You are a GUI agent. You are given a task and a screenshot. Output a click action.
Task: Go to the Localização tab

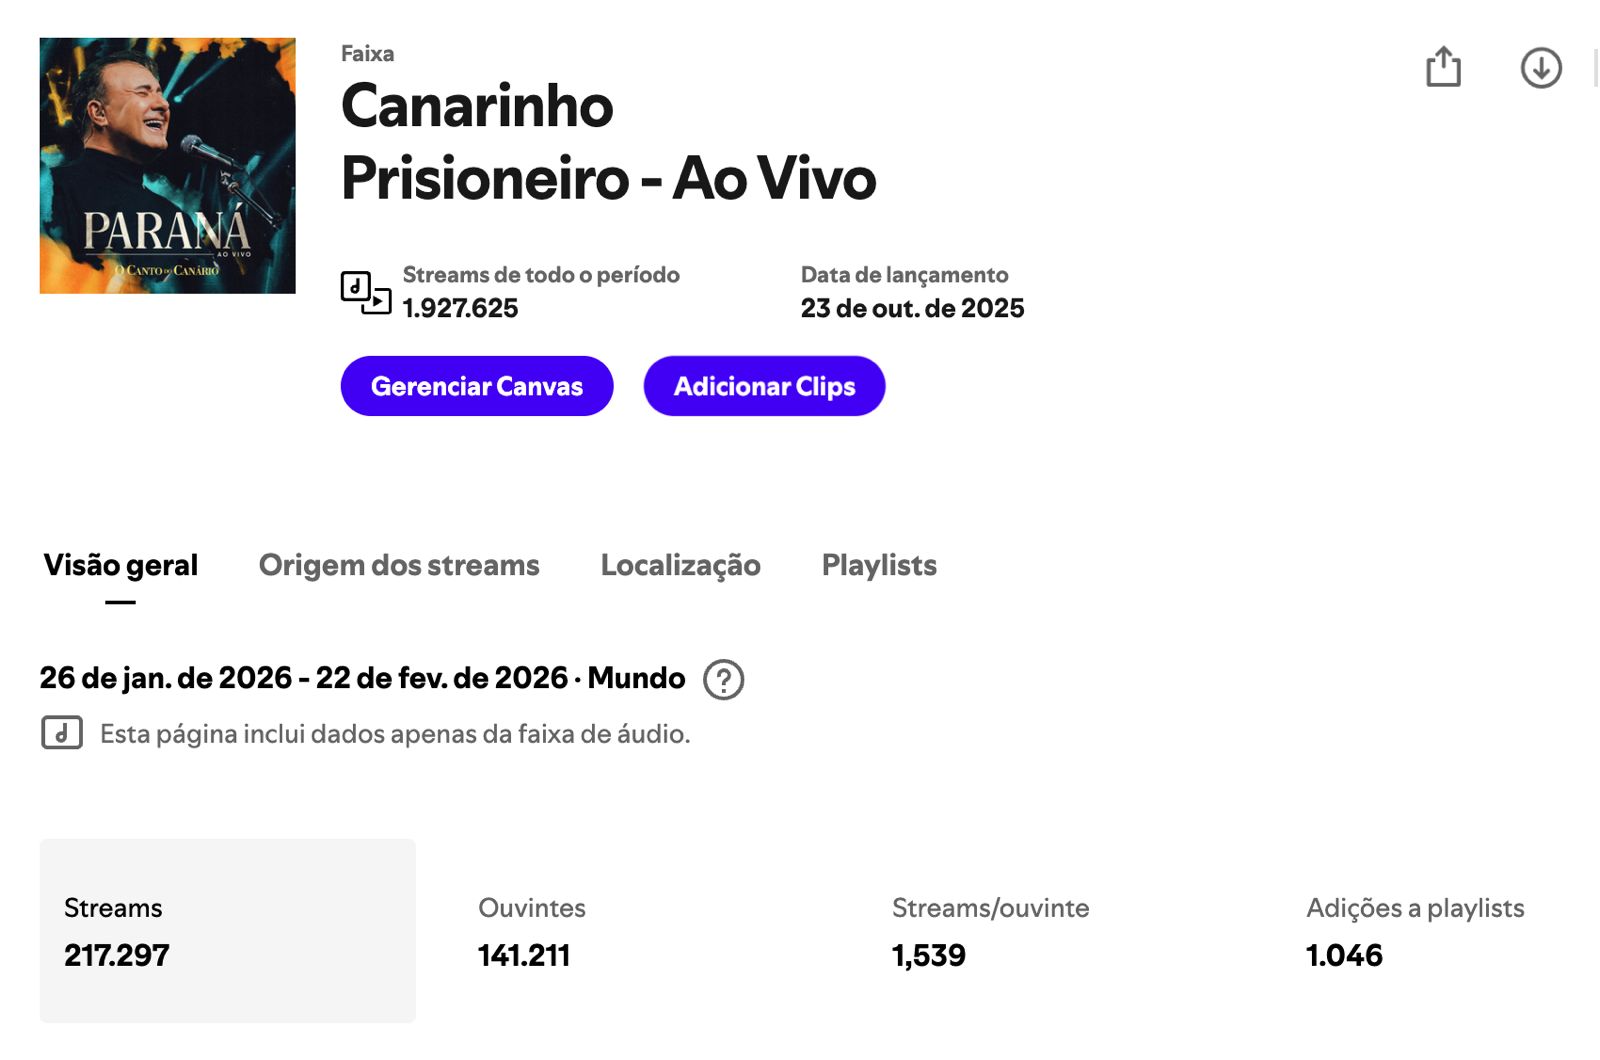(x=680, y=566)
